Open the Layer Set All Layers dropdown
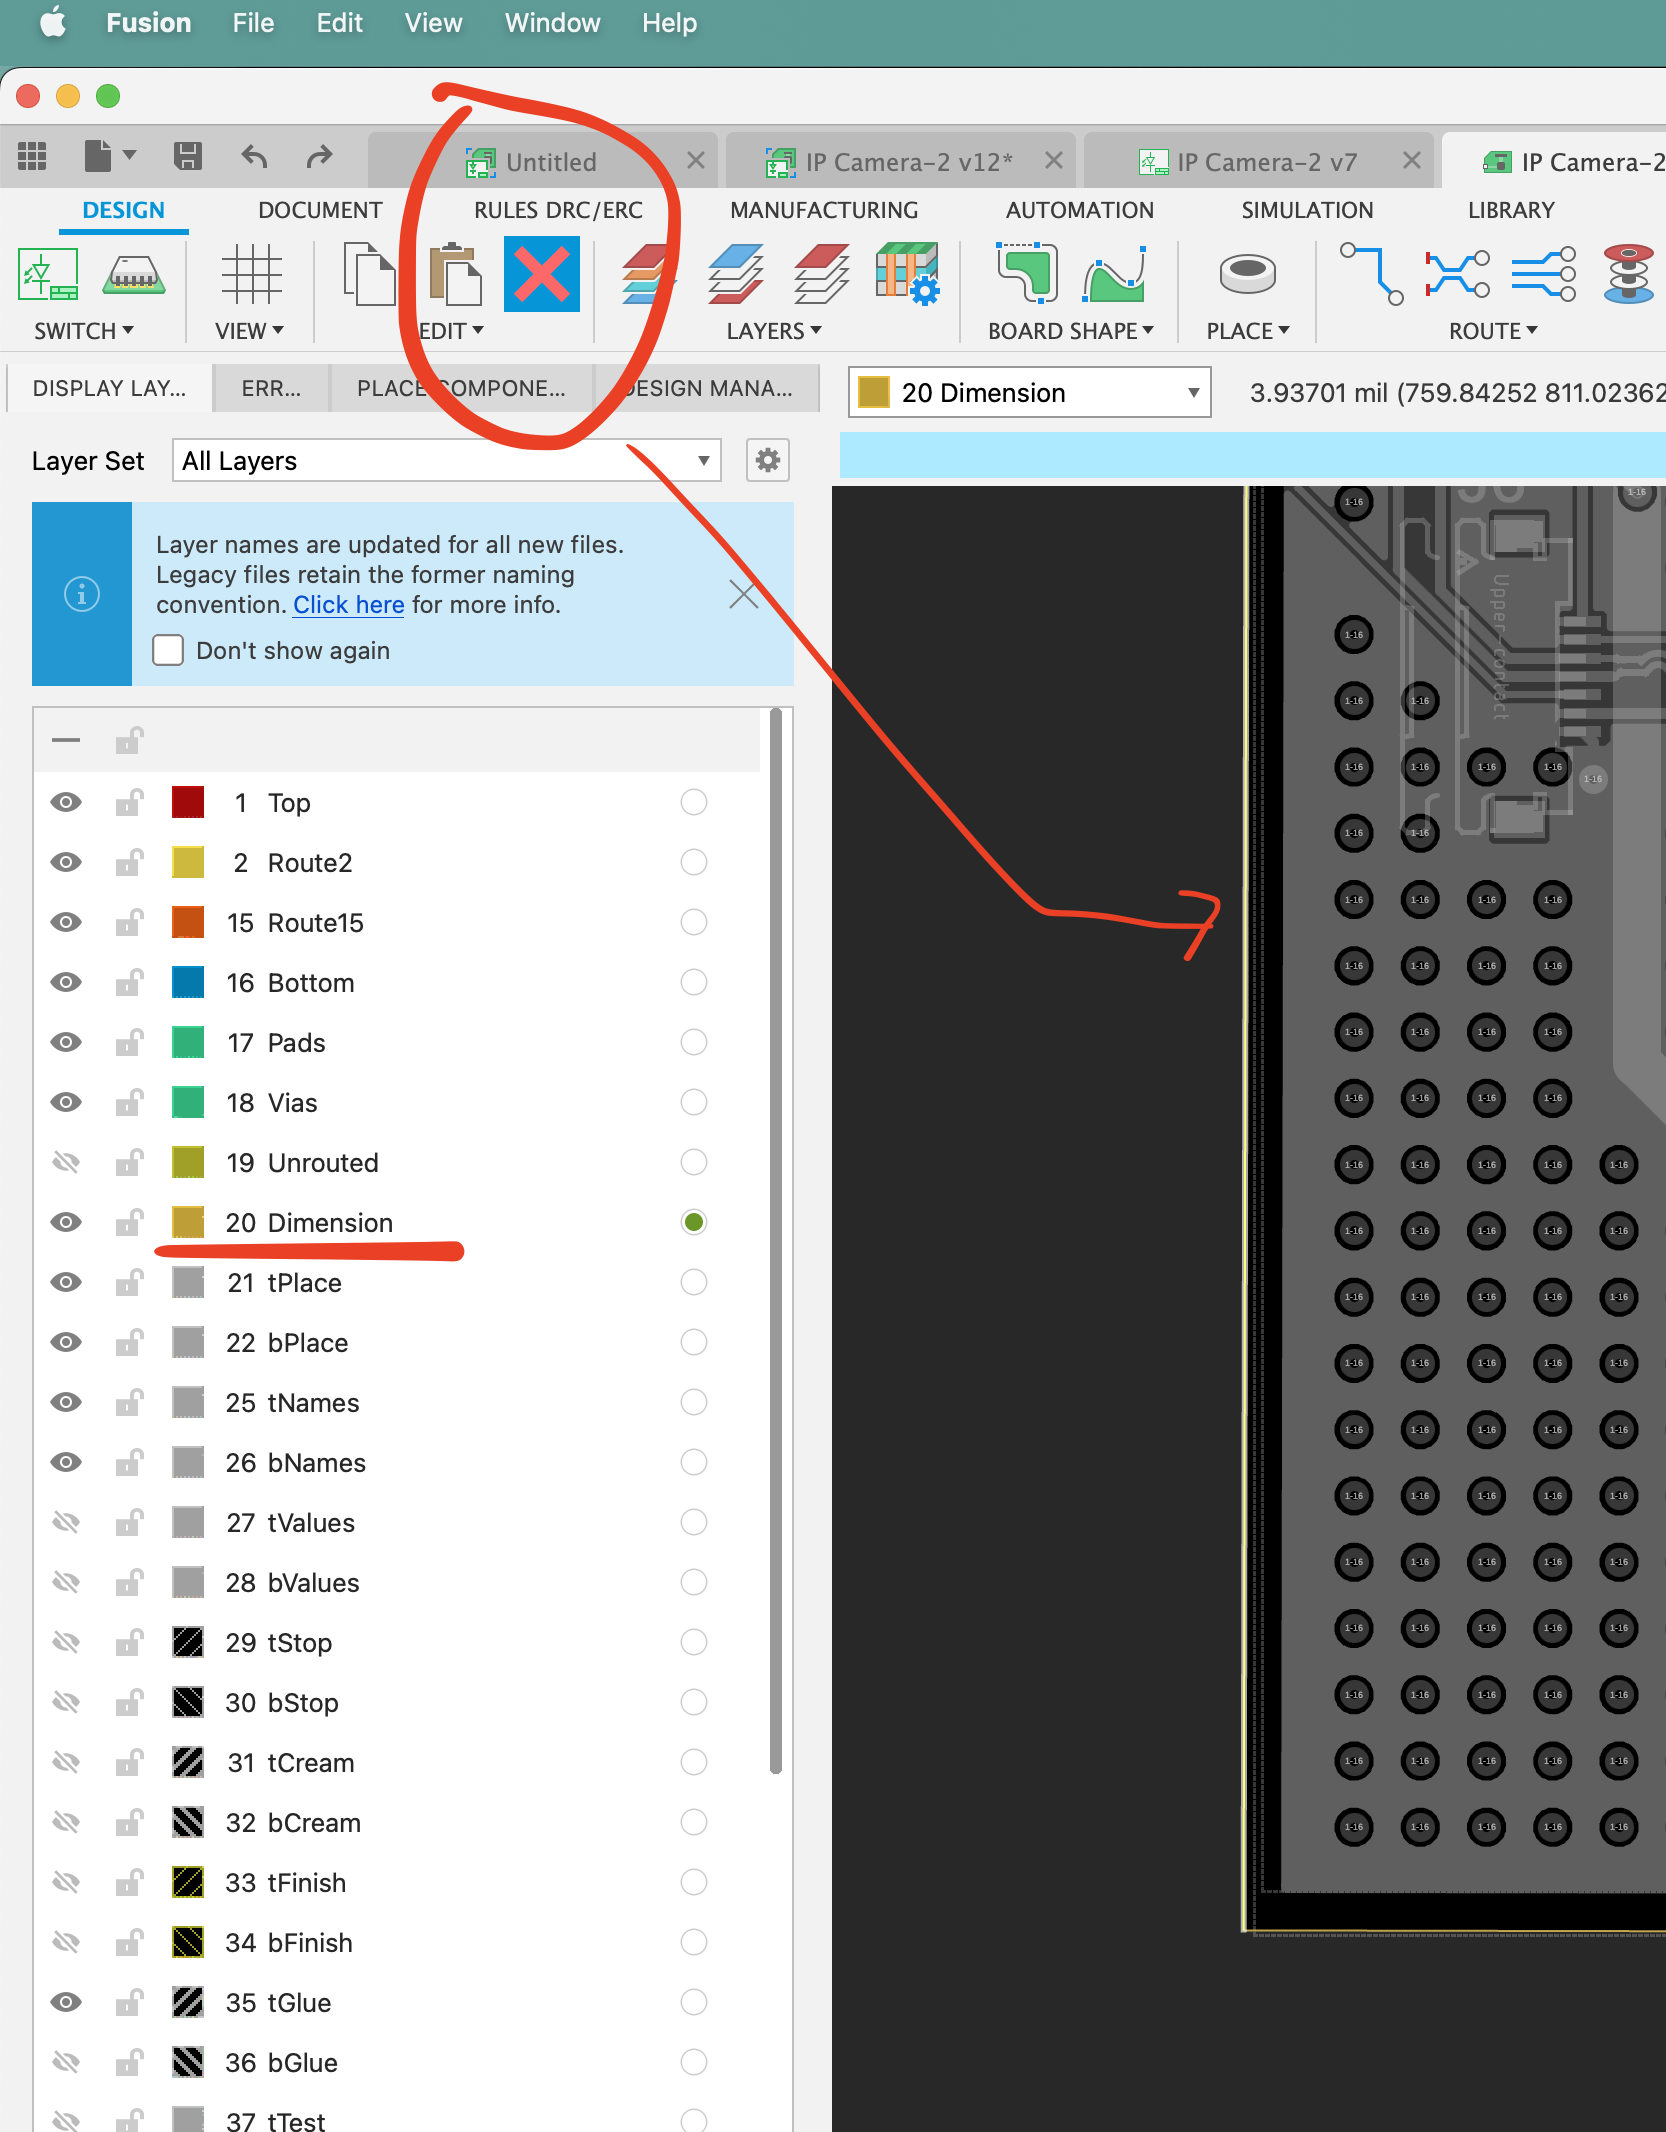1666x2132 pixels. coord(446,461)
